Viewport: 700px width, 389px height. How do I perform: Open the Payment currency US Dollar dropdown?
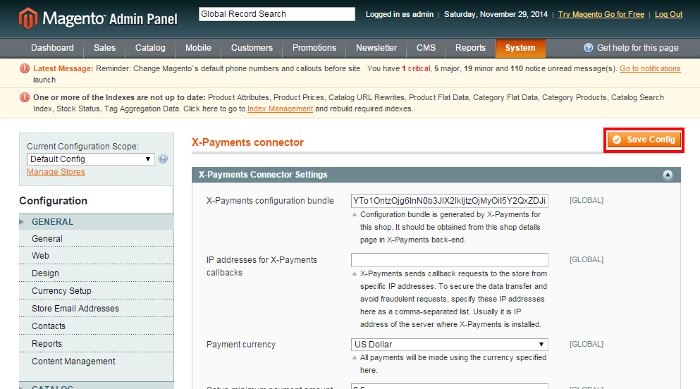[450, 344]
